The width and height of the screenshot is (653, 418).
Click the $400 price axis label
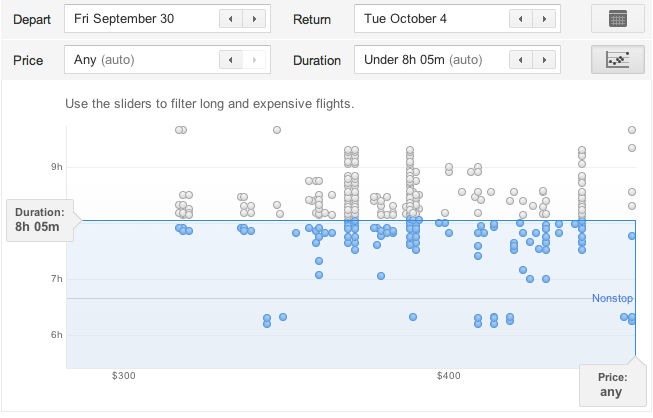tap(448, 376)
